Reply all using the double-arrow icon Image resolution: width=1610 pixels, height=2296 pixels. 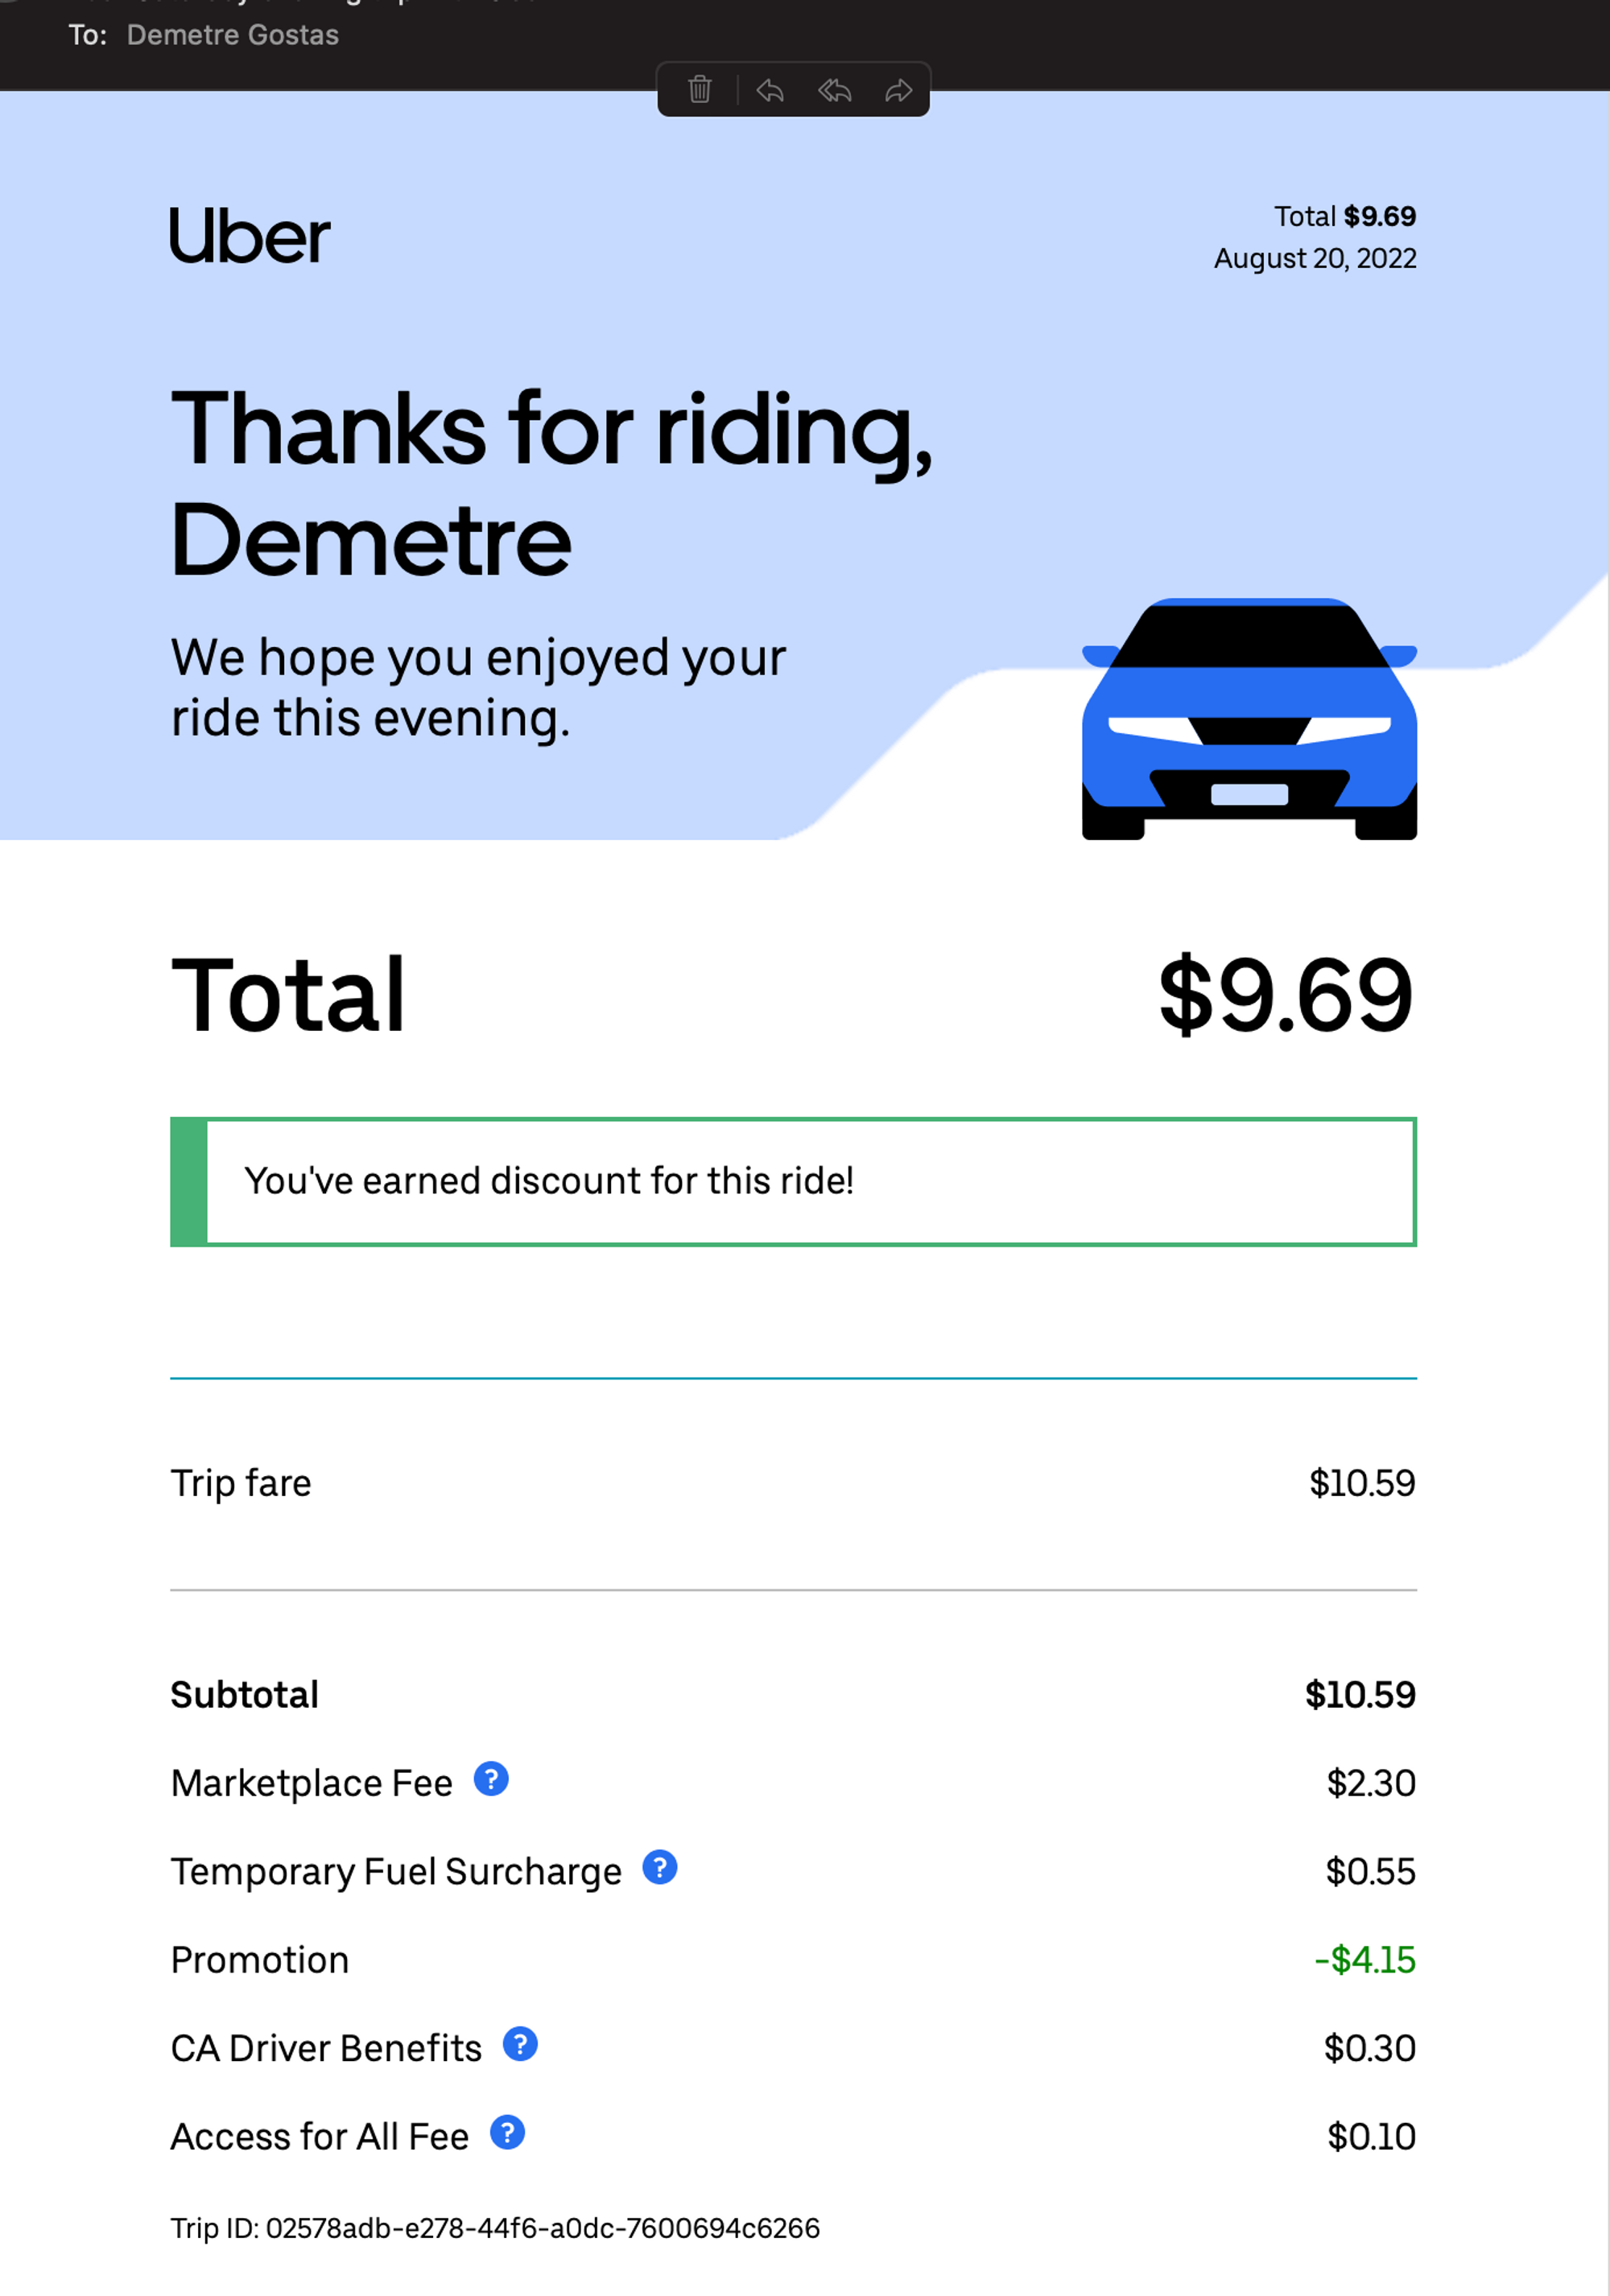(x=835, y=91)
